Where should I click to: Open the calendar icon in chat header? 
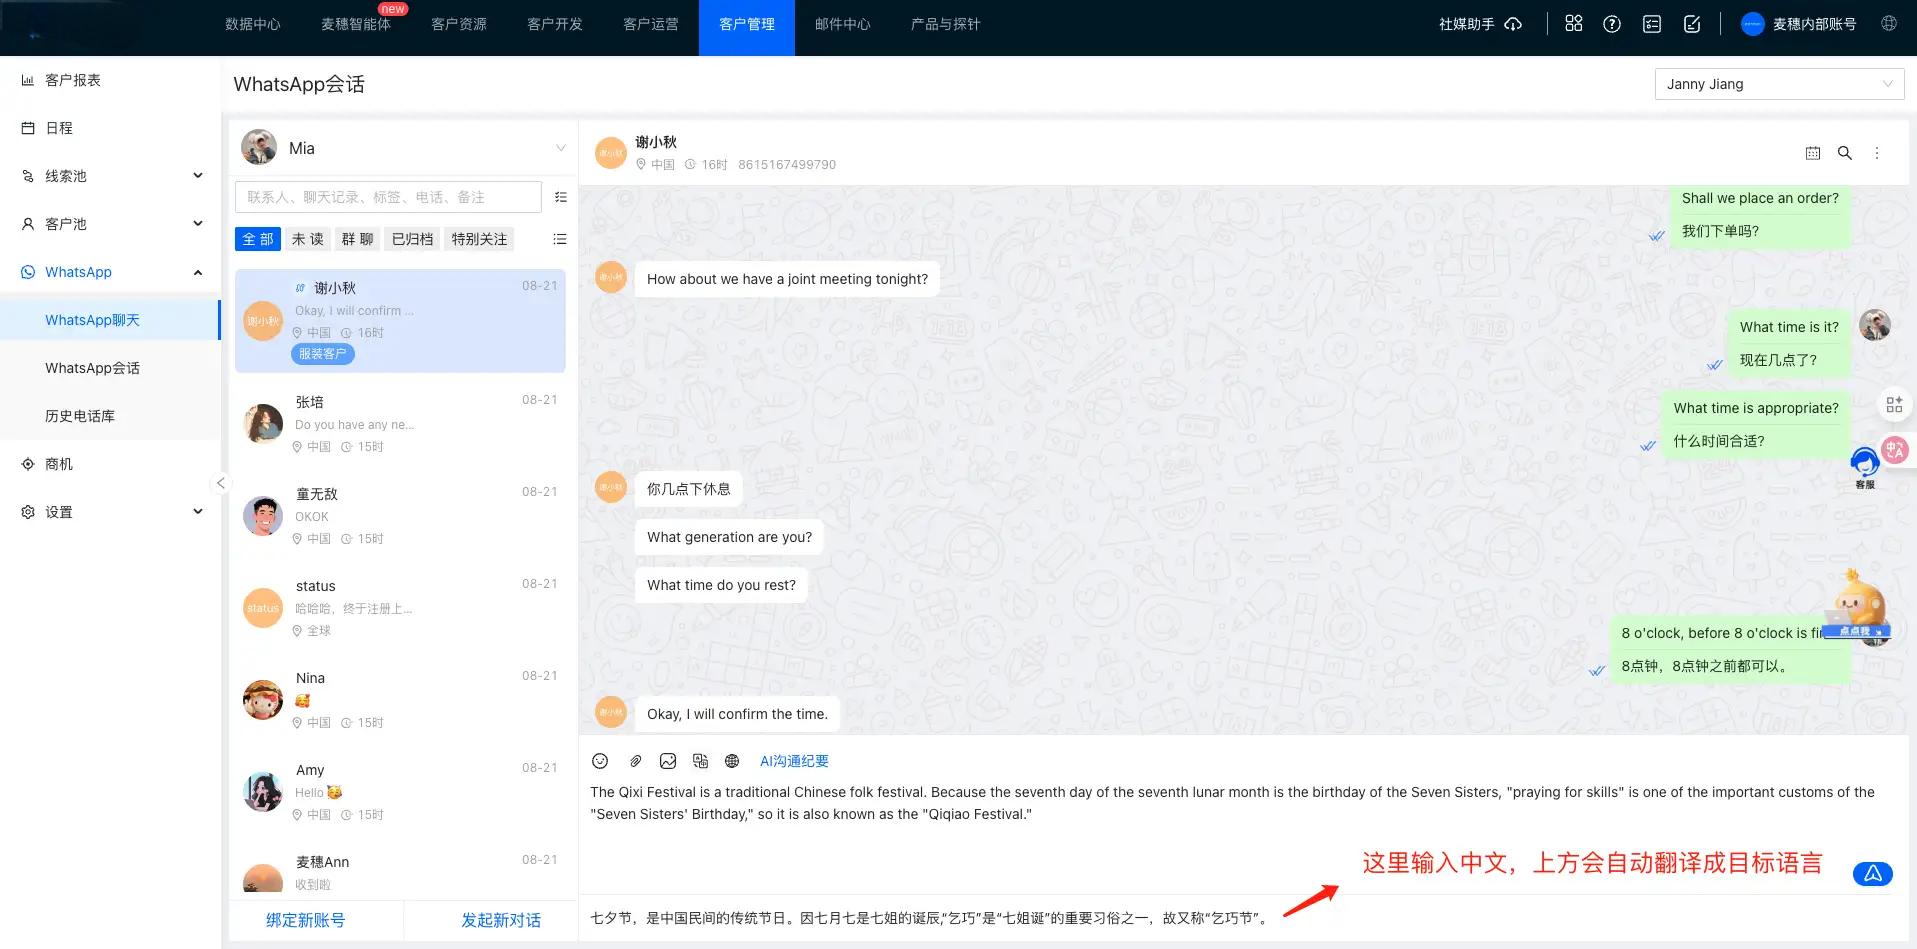(1813, 153)
